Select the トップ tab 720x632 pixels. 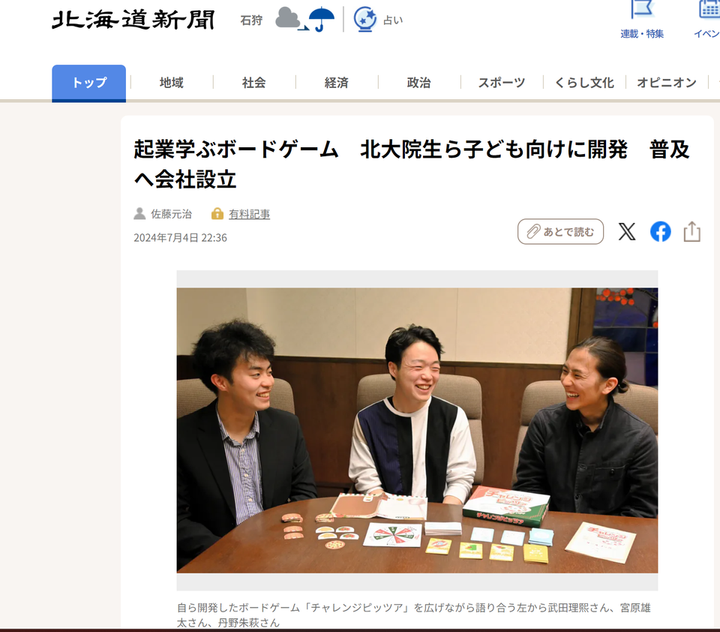point(89,83)
